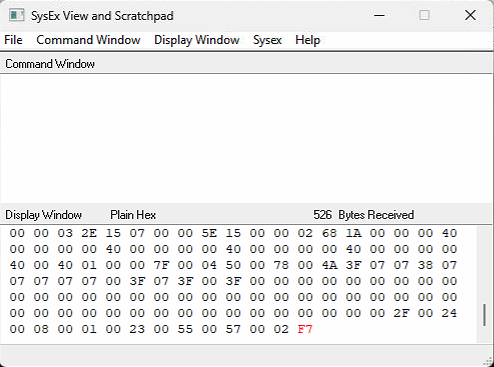Click the SysEx app icon in the title bar
This screenshot has width=494, height=367.
17,15
